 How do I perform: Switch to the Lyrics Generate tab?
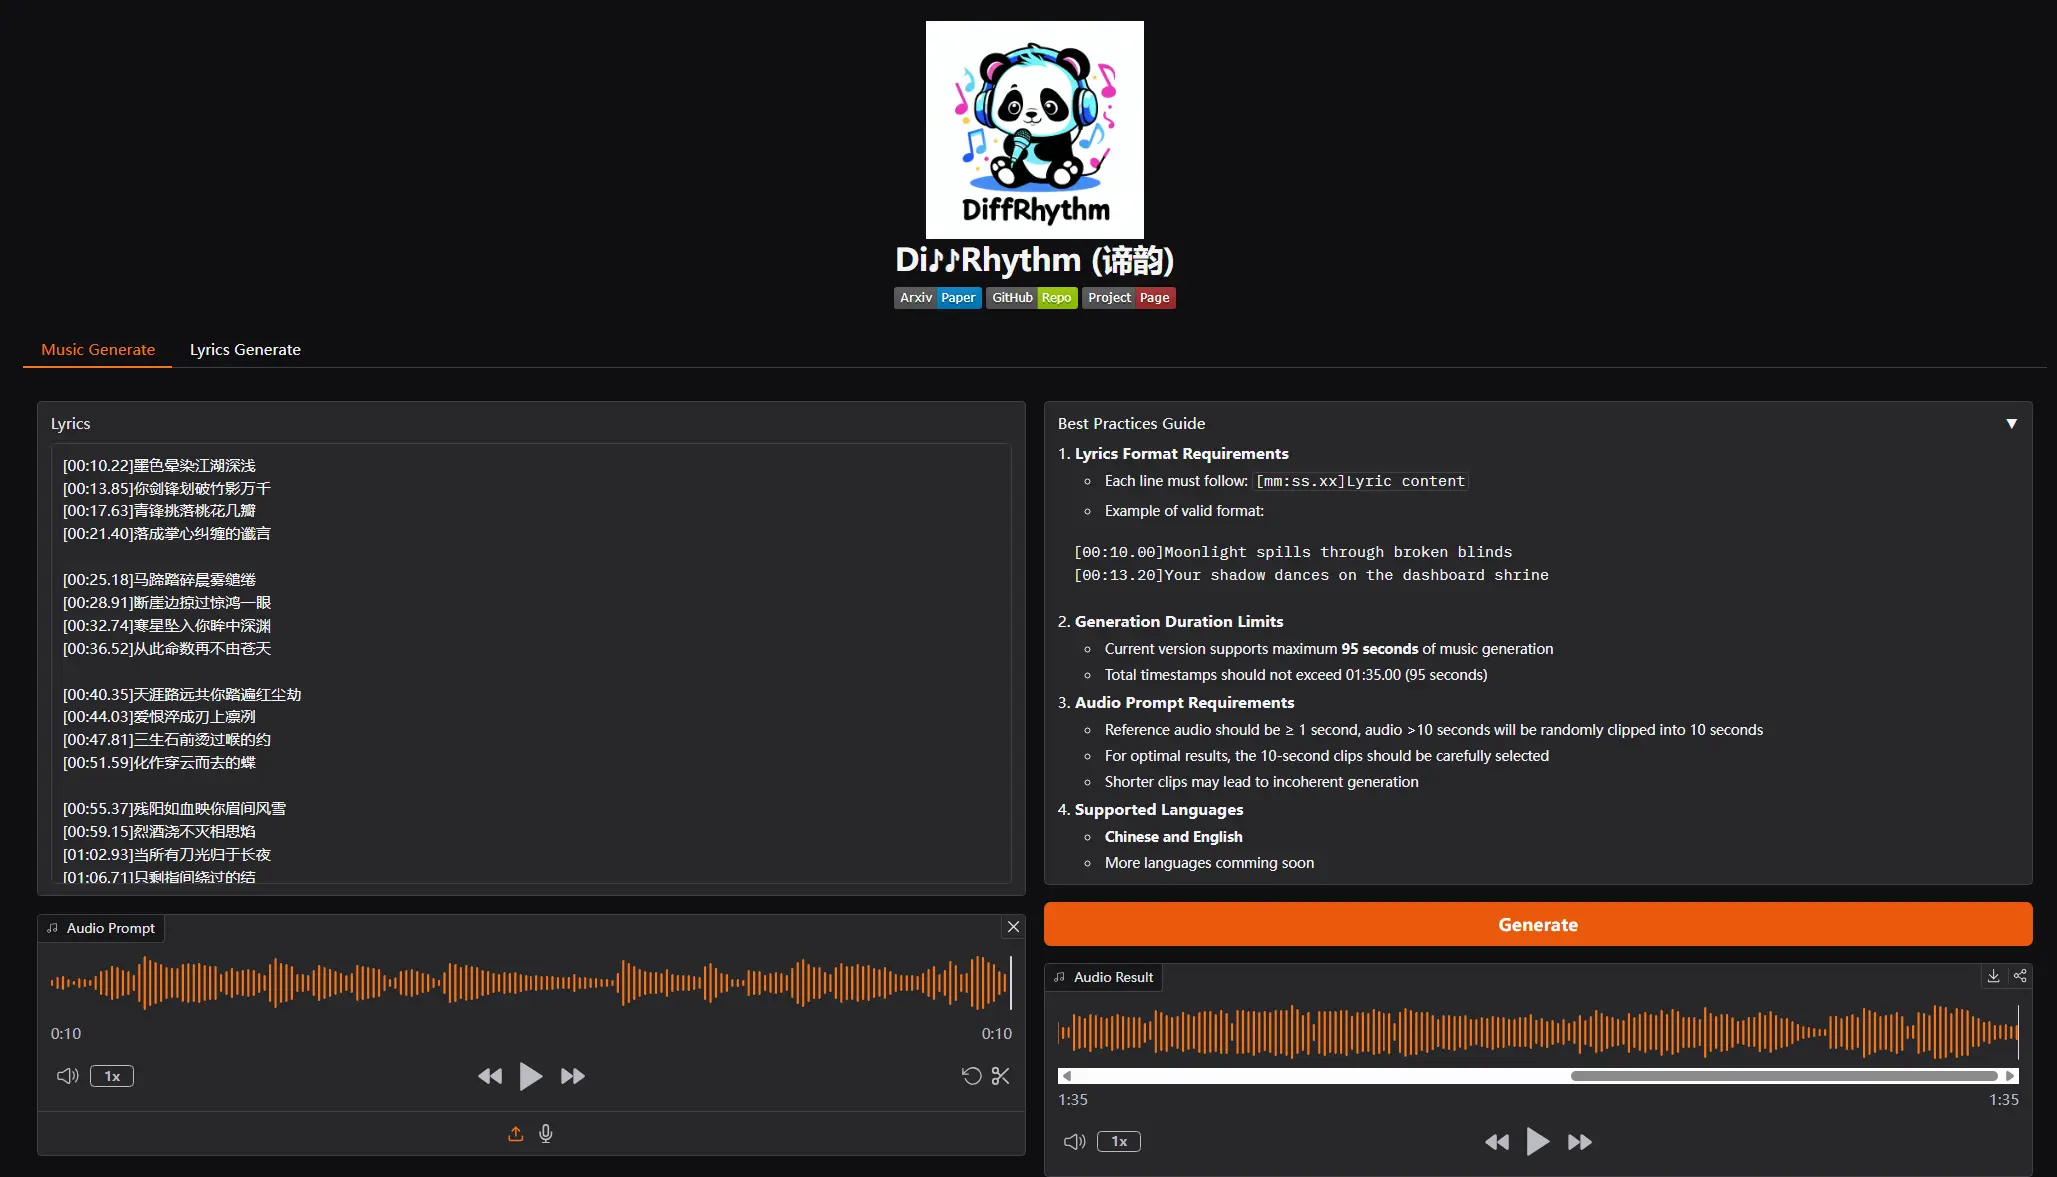pos(245,350)
